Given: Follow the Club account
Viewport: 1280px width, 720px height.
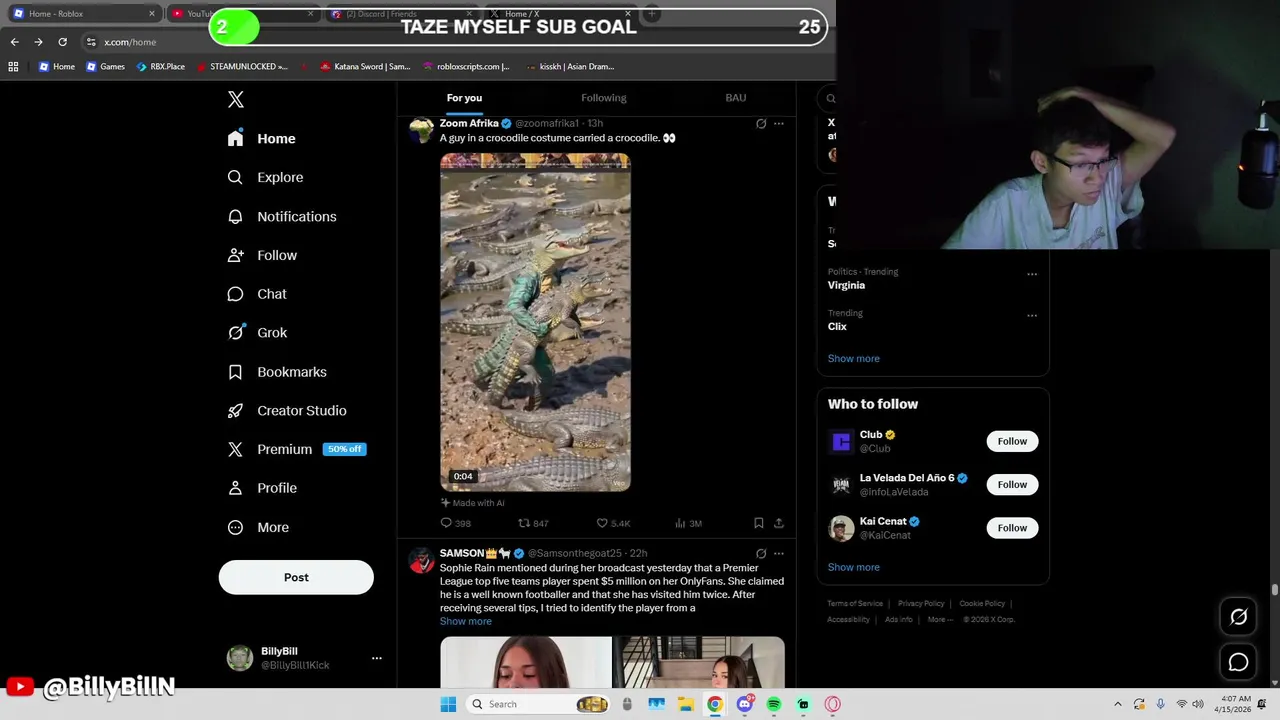Looking at the screenshot, I should pyautogui.click(x=1012, y=441).
